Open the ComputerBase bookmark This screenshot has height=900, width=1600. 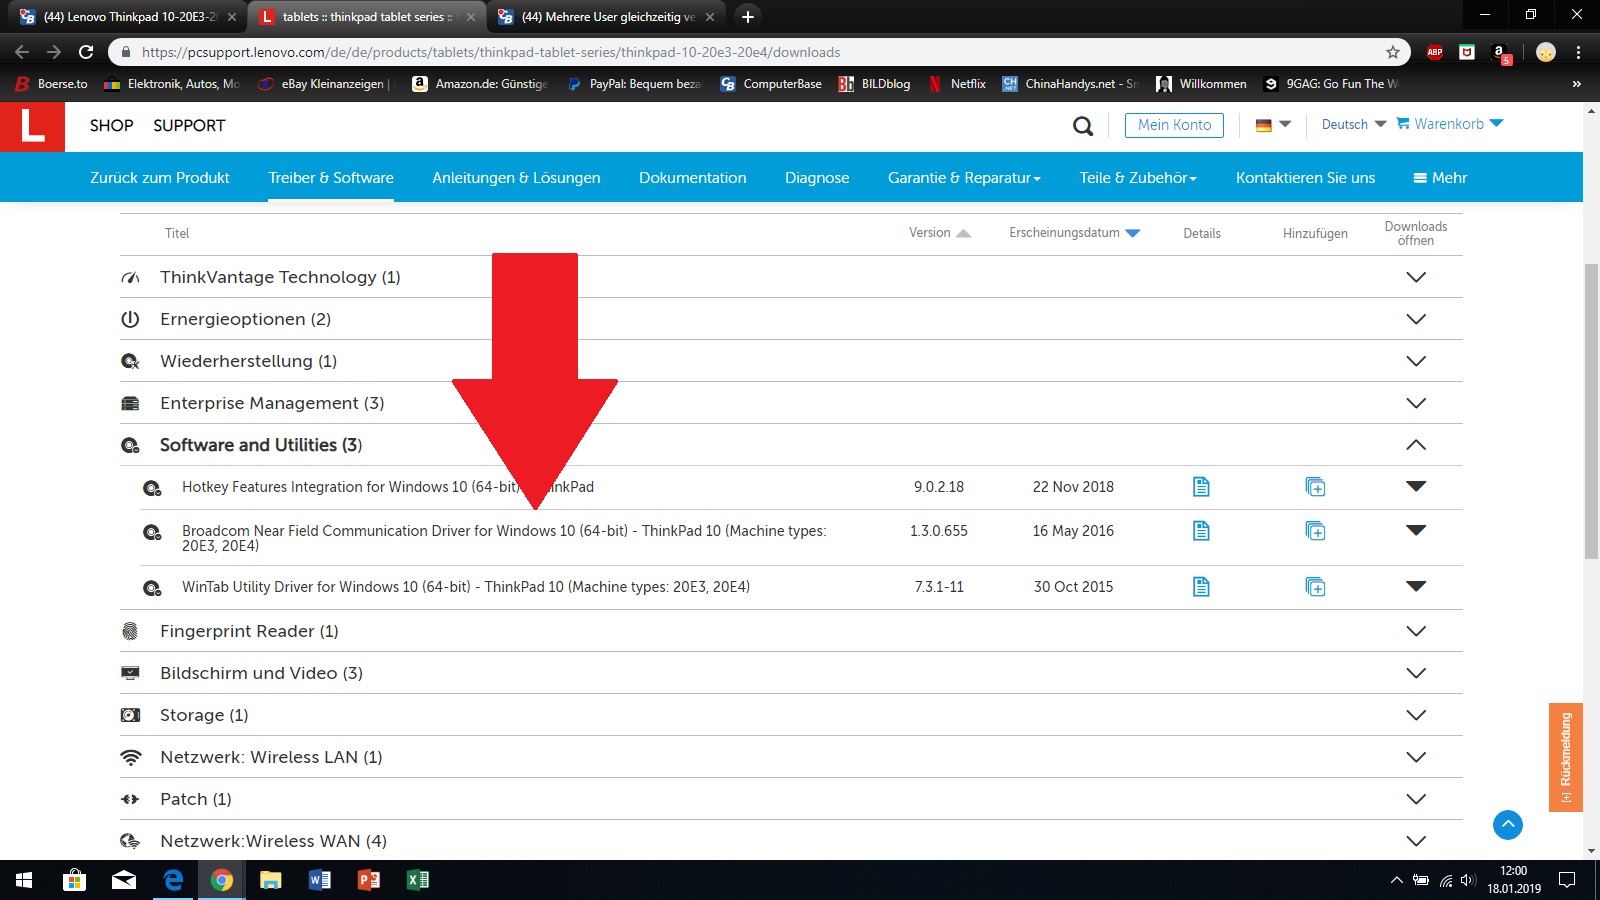coord(771,84)
